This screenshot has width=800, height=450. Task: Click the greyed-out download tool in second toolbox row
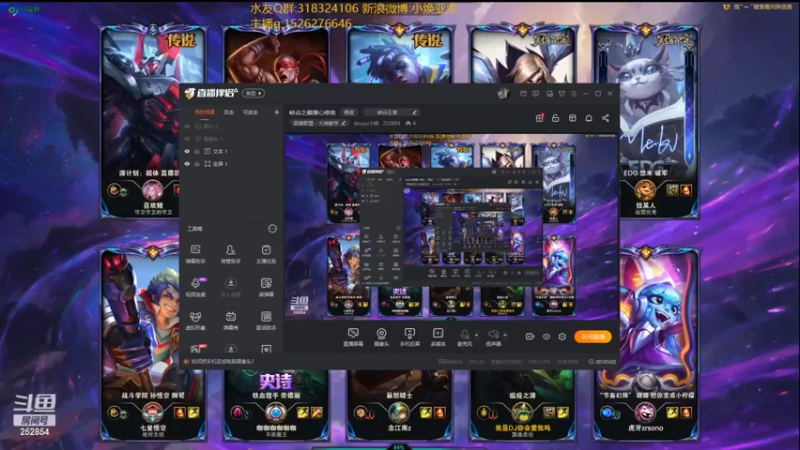(231, 287)
